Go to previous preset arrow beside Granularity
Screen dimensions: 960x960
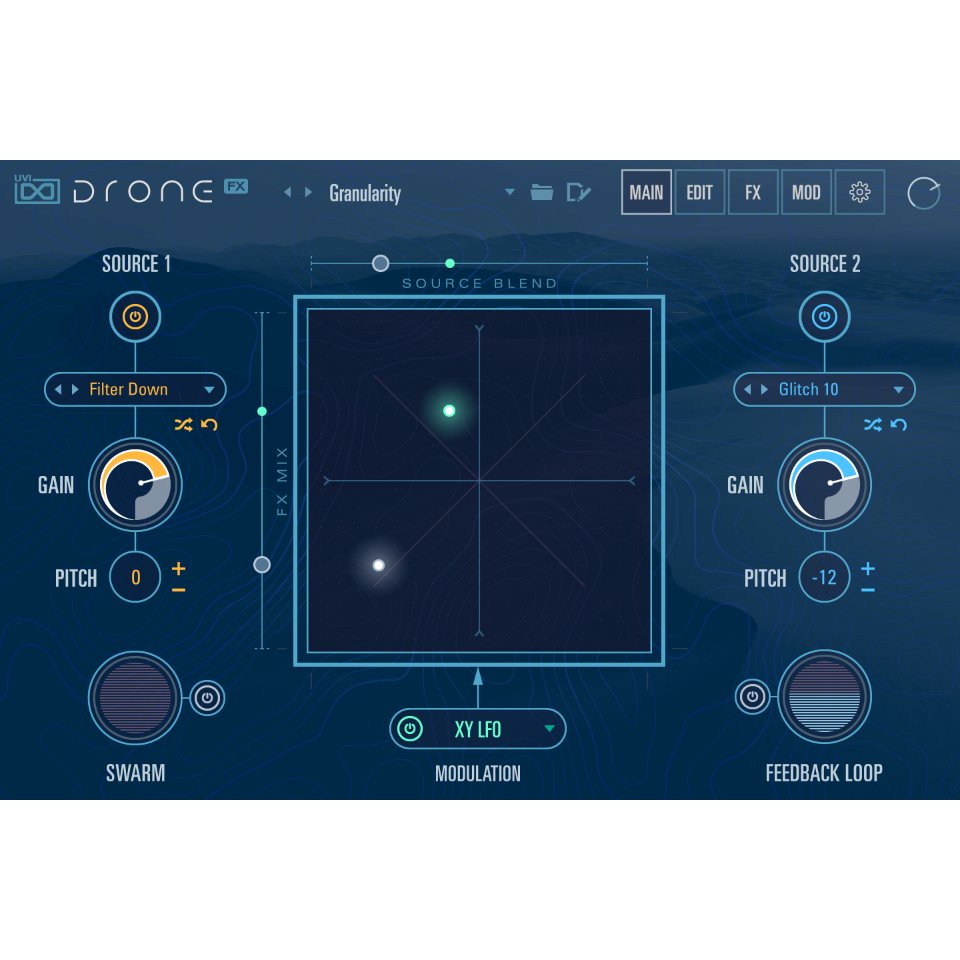pyautogui.click(x=287, y=192)
